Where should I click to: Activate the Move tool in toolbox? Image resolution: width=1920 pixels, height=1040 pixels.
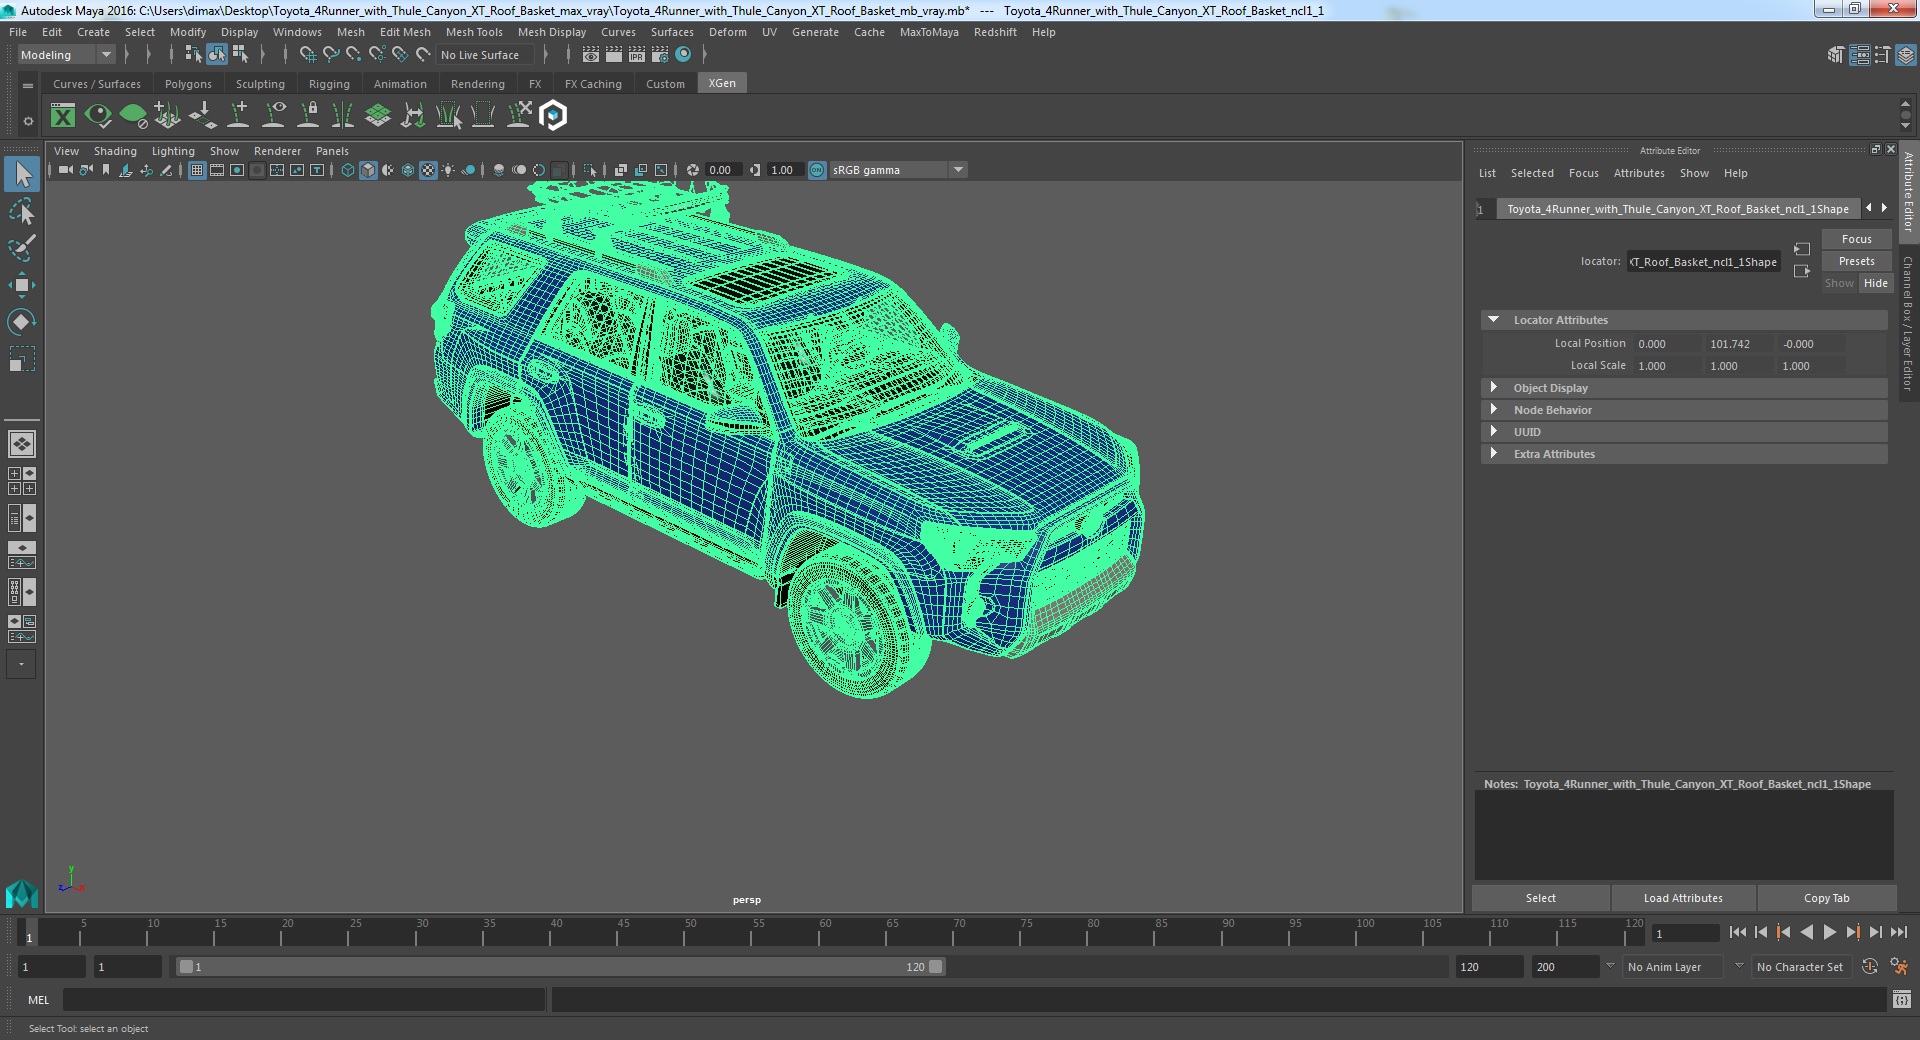(x=22, y=285)
